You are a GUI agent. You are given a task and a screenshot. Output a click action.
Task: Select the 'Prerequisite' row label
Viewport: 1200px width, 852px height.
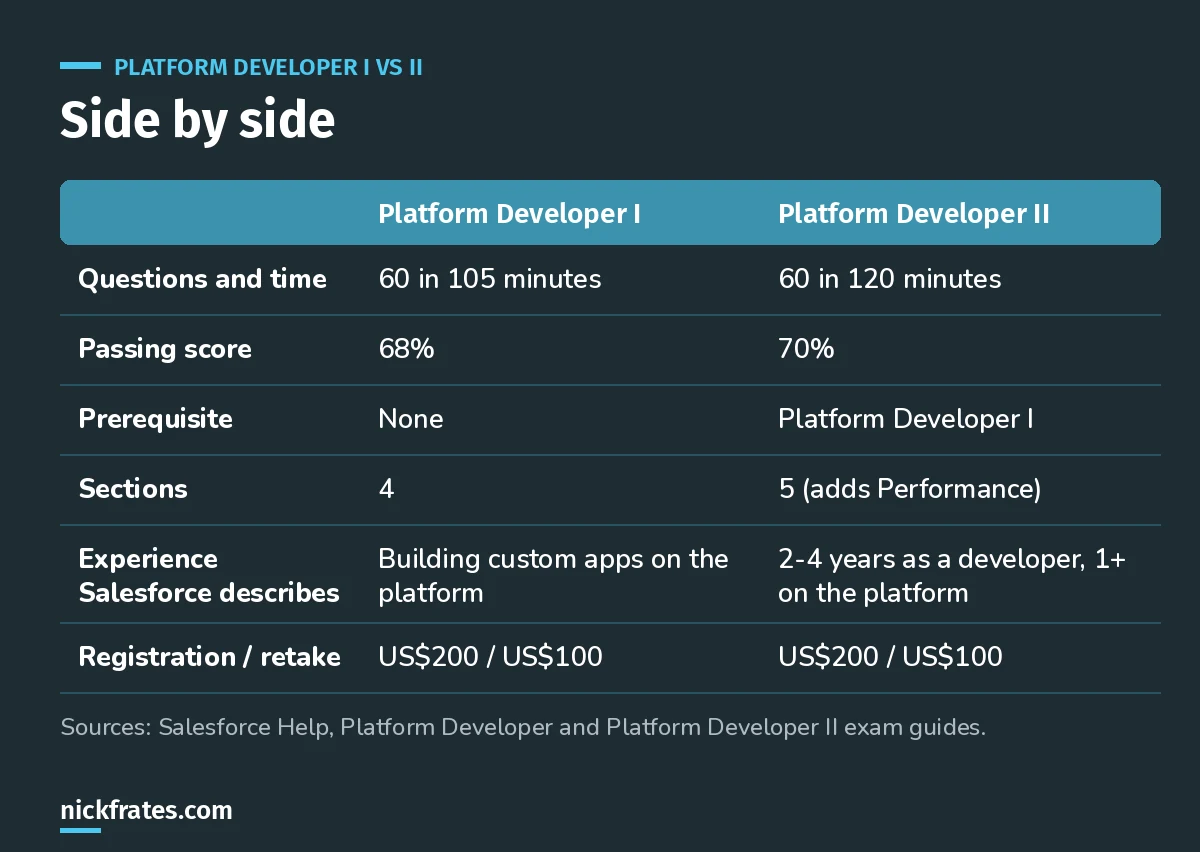point(155,418)
